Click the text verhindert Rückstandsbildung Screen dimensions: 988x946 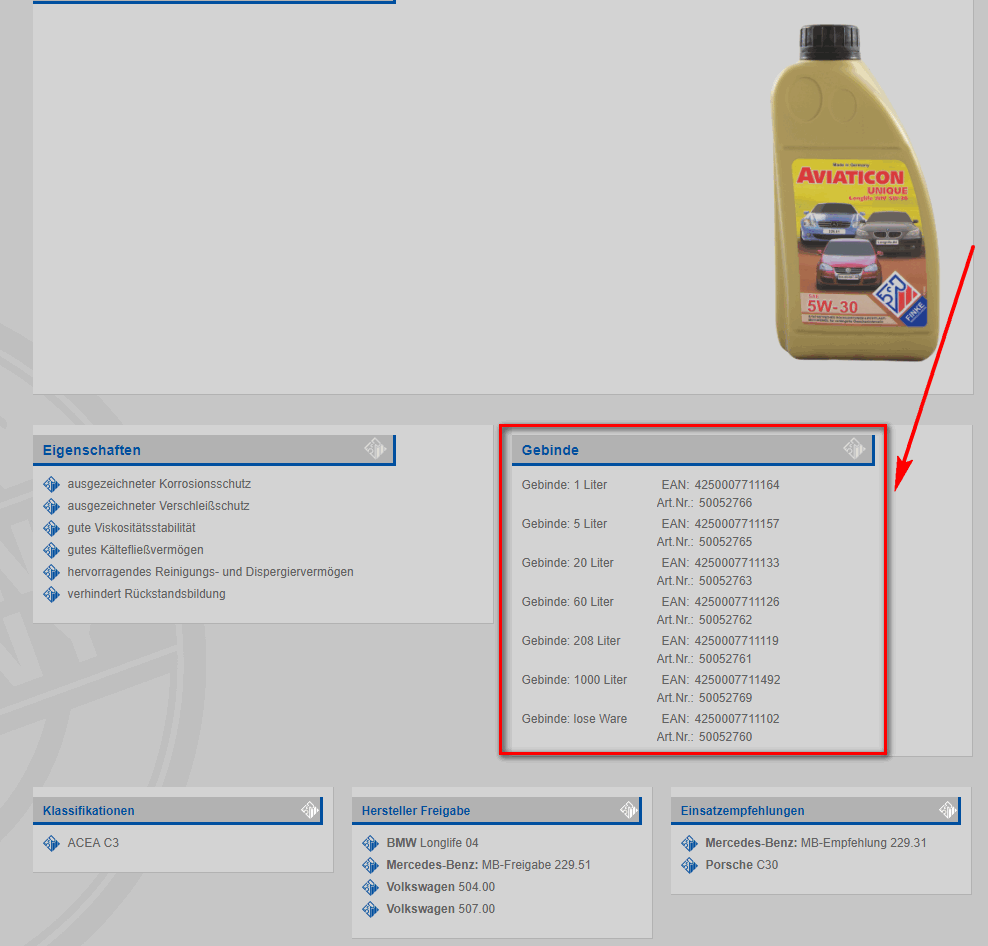[146, 594]
